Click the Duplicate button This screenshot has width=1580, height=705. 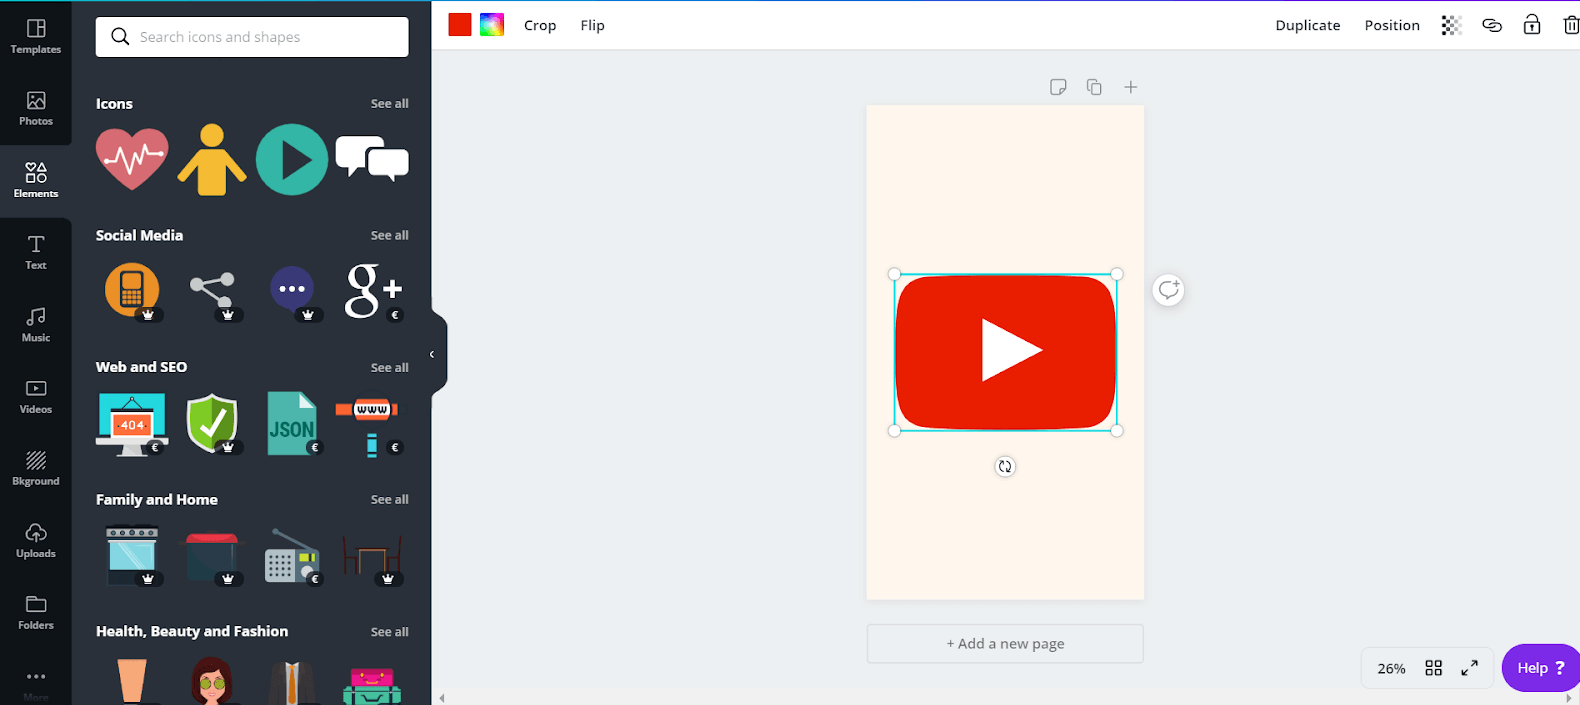[x=1307, y=25]
